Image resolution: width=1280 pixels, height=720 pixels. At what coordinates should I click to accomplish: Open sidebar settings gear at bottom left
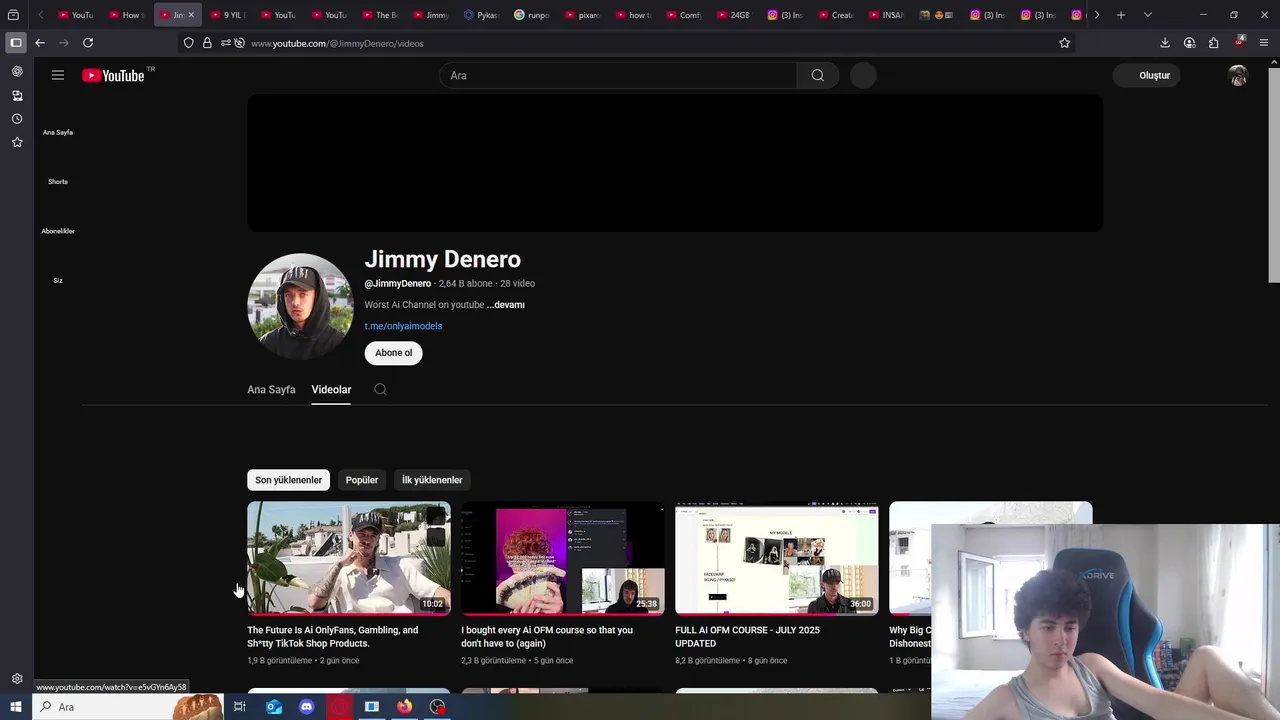17,679
